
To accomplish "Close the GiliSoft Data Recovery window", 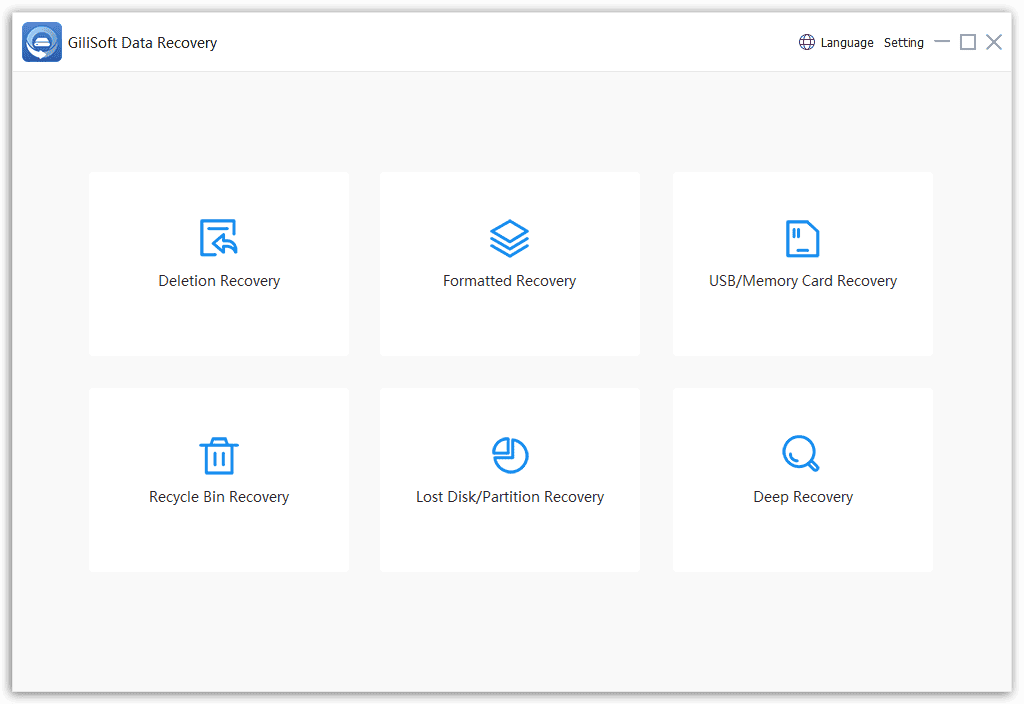I will click(x=994, y=42).
